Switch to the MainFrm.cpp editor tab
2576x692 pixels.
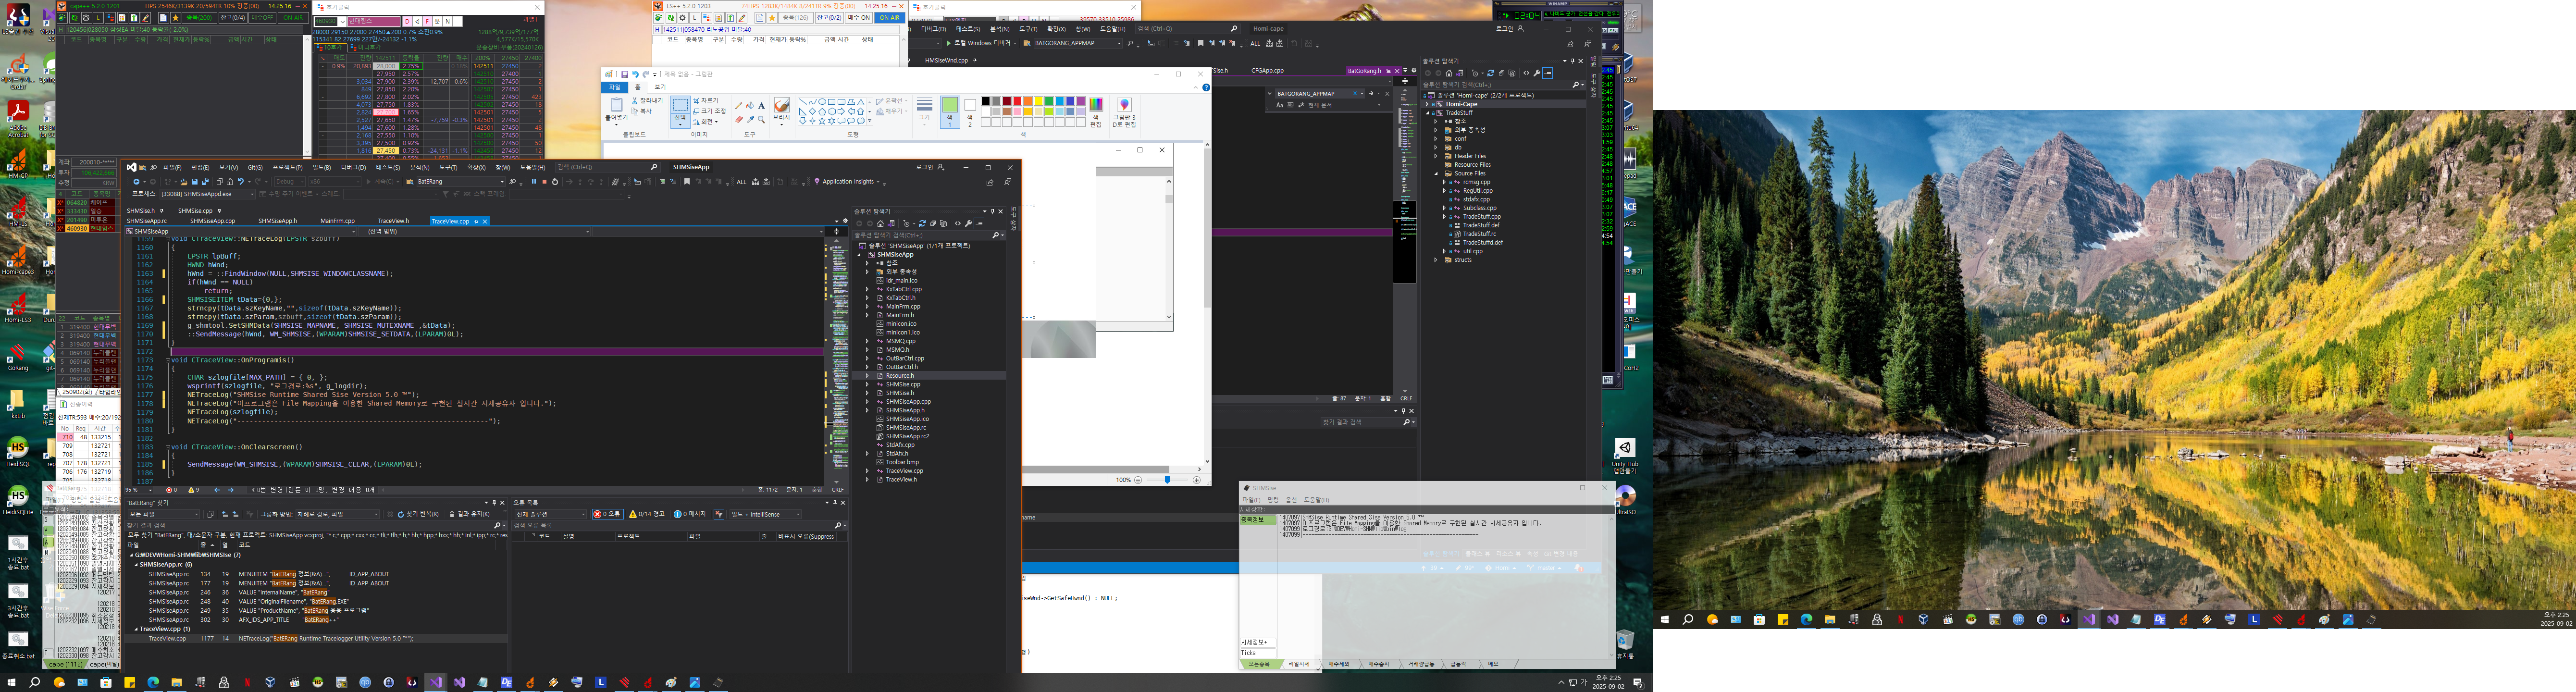coord(337,221)
